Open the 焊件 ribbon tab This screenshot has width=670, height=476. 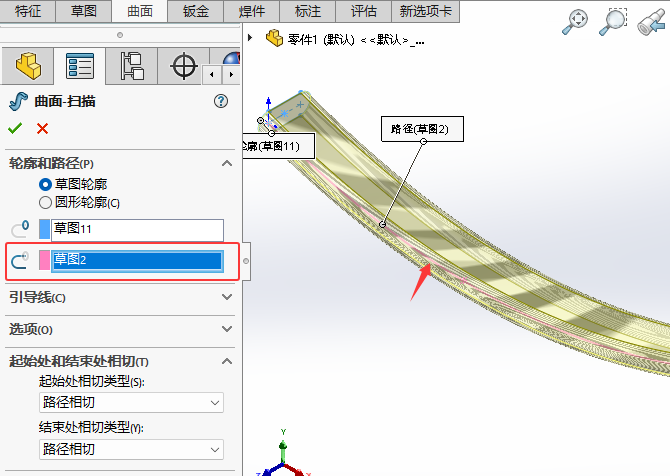click(252, 11)
